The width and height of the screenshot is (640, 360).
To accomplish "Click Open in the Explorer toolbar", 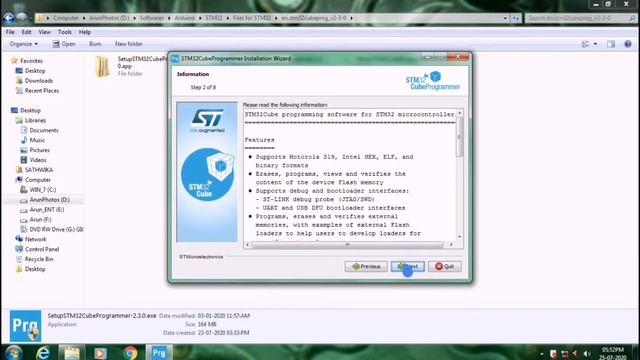I will 64,44.
